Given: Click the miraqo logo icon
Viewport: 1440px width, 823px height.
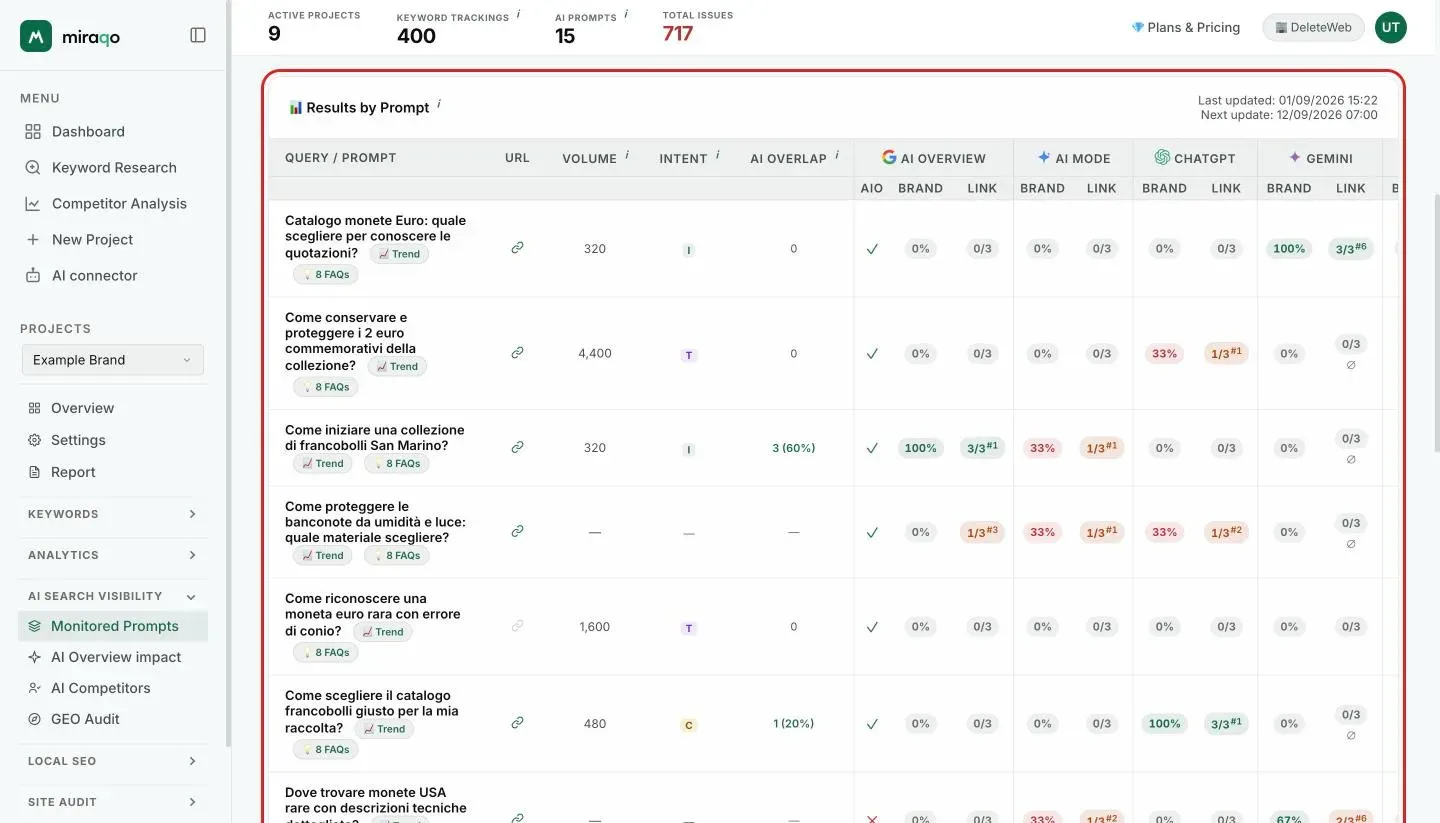Looking at the screenshot, I should coord(36,36).
